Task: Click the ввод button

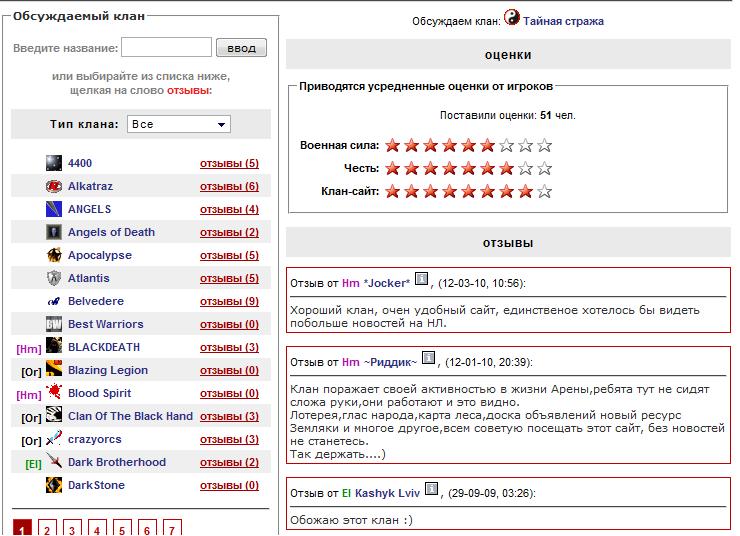Action: (241, 48)
